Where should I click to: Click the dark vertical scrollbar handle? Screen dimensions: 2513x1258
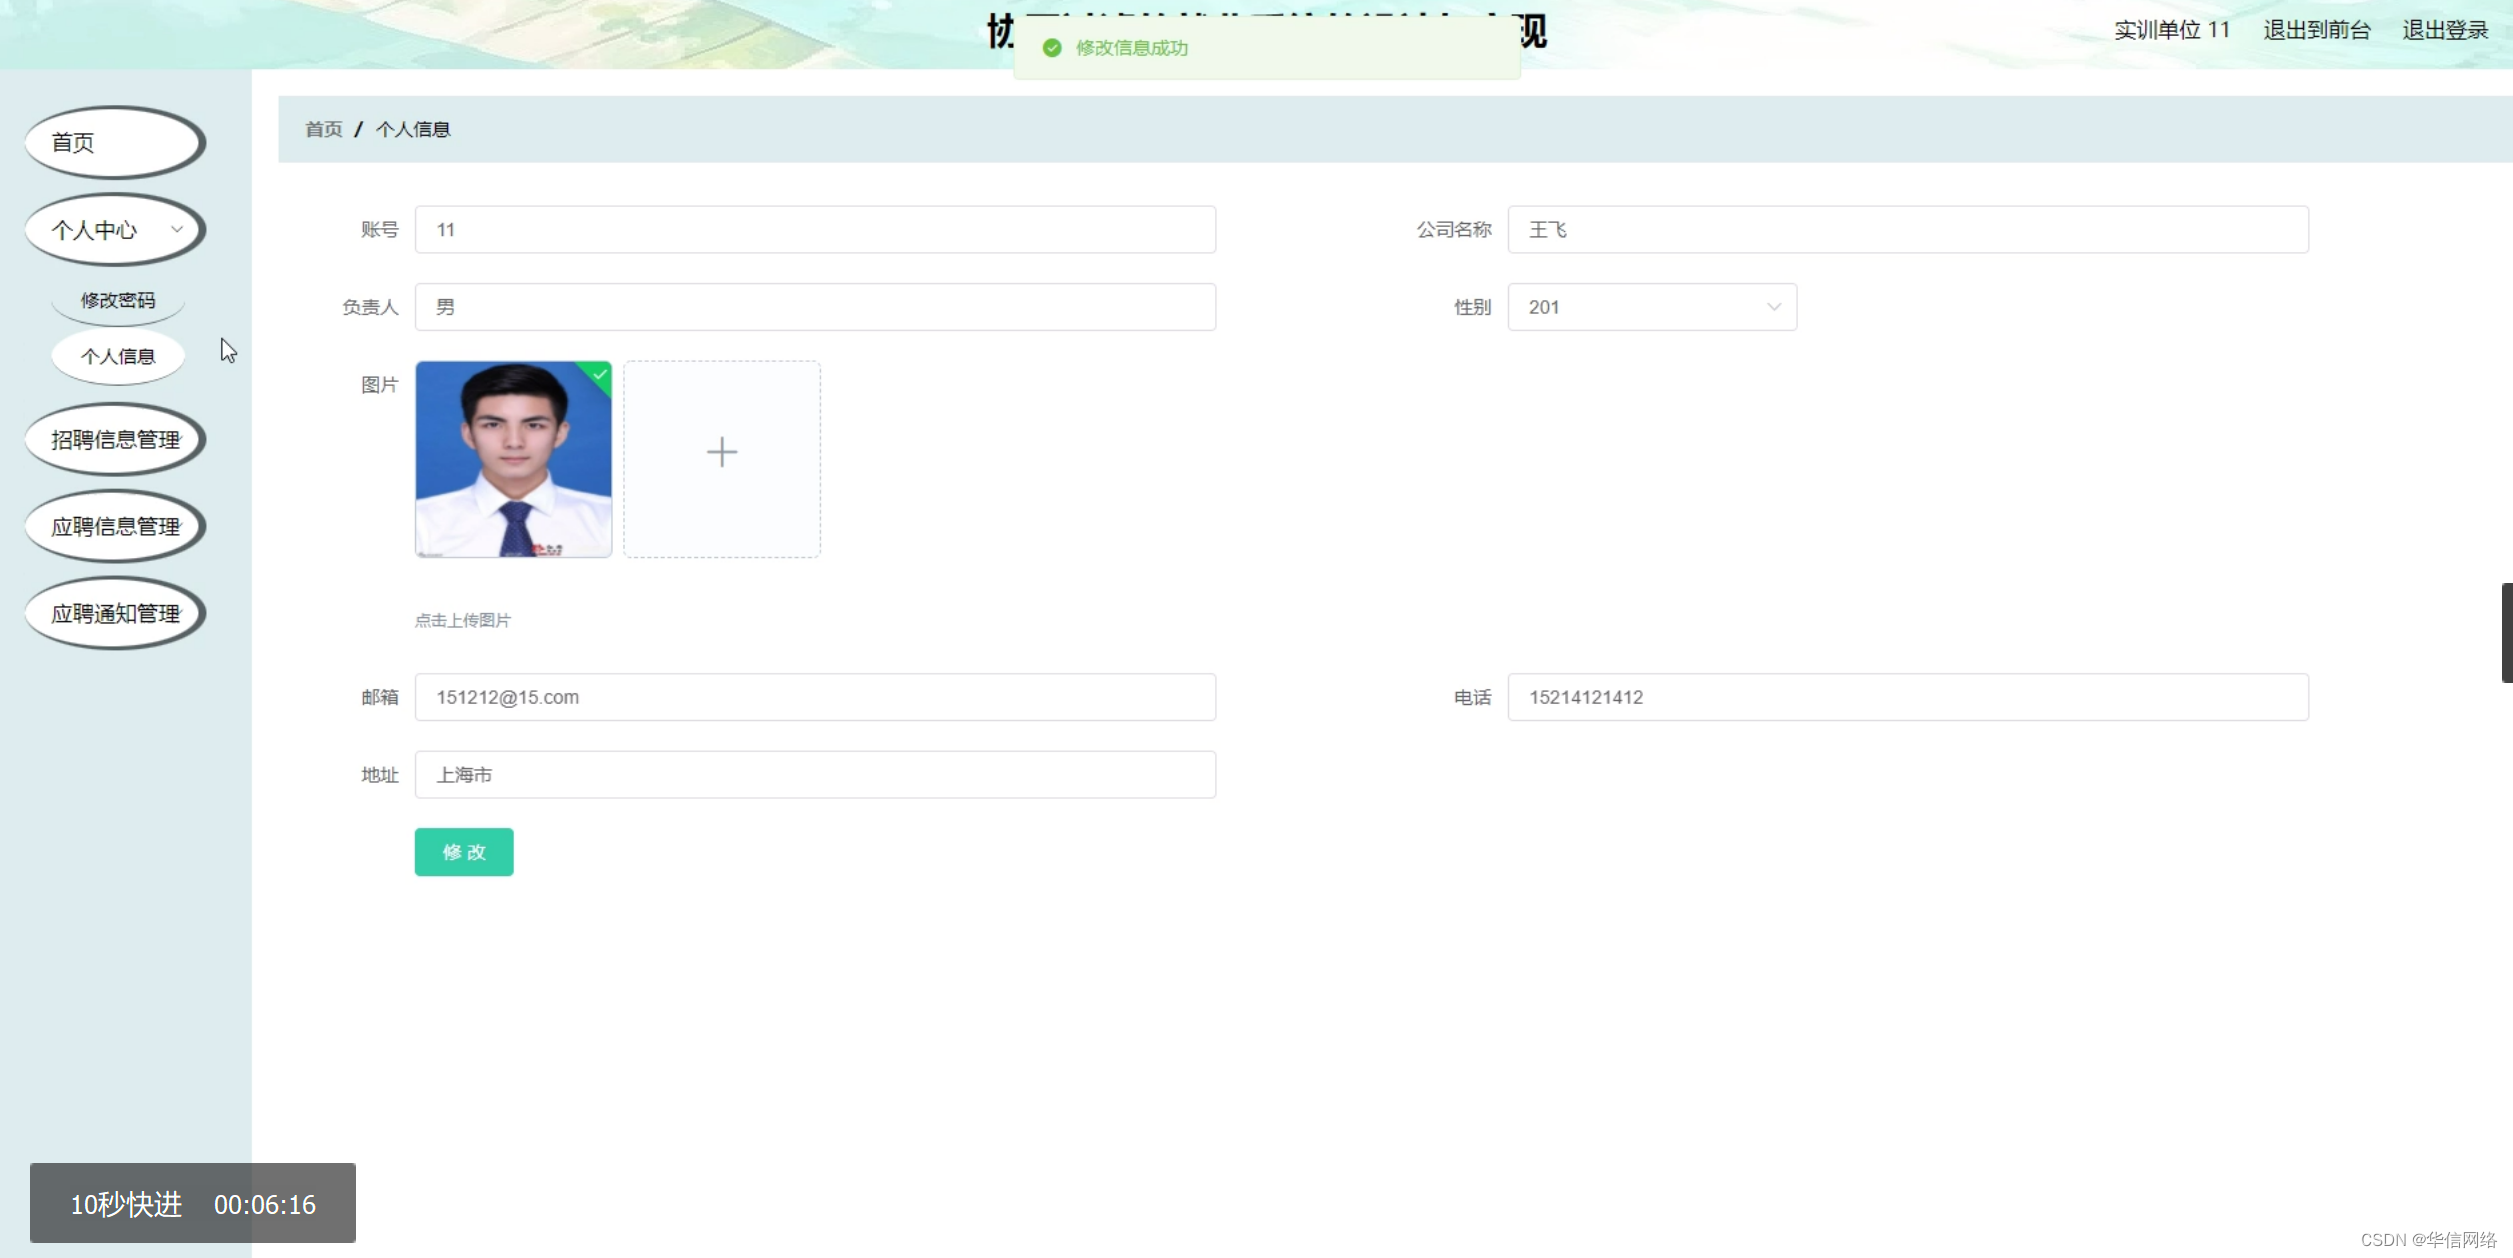(x=2506, y=633)
